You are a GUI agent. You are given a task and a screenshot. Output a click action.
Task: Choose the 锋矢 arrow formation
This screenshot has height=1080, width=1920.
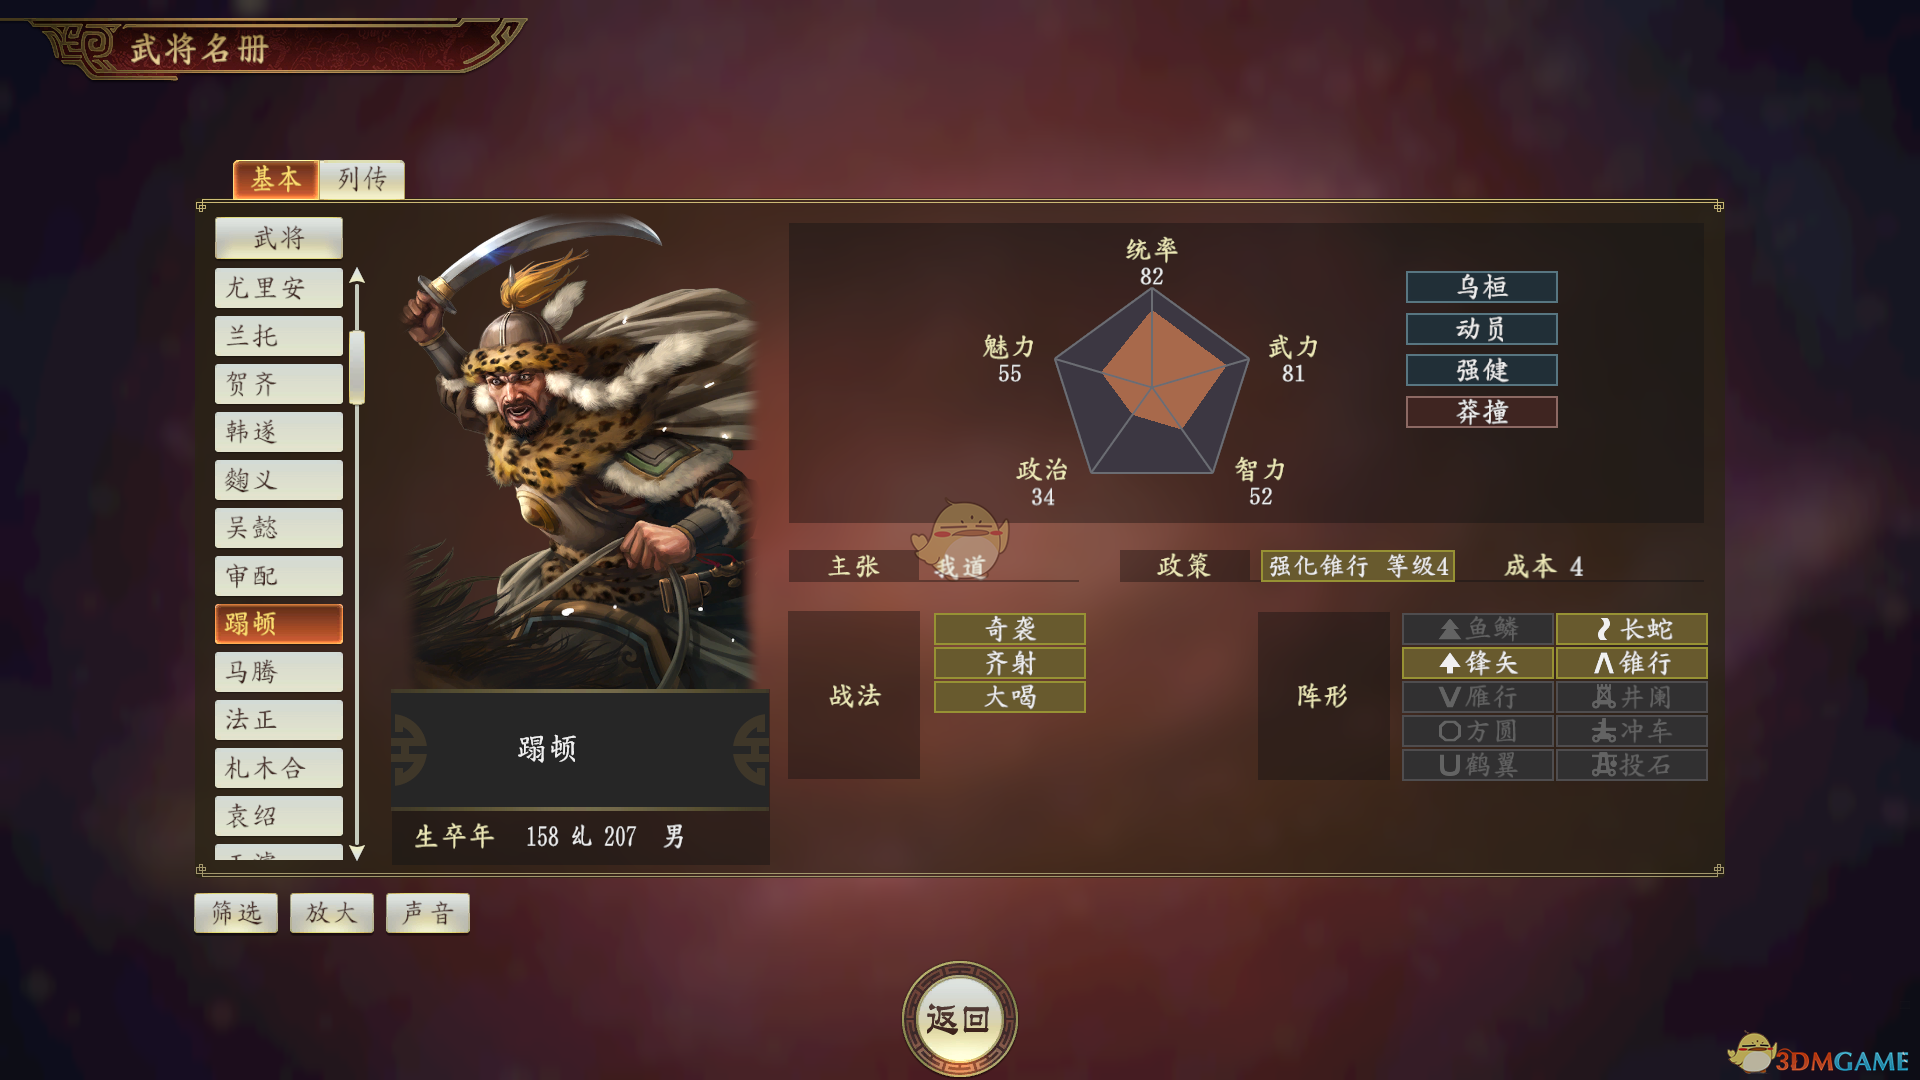click(1478, 663)
